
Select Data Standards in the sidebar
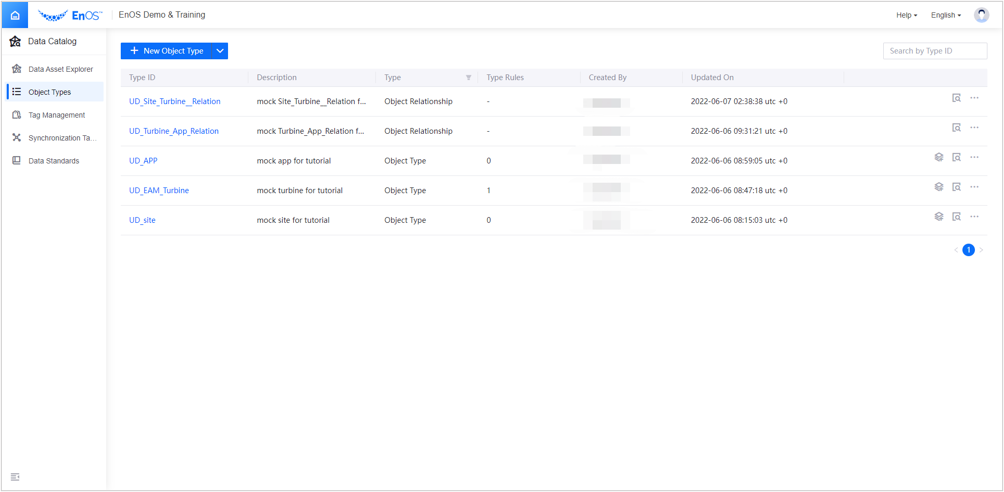click(x=53, y=161)
